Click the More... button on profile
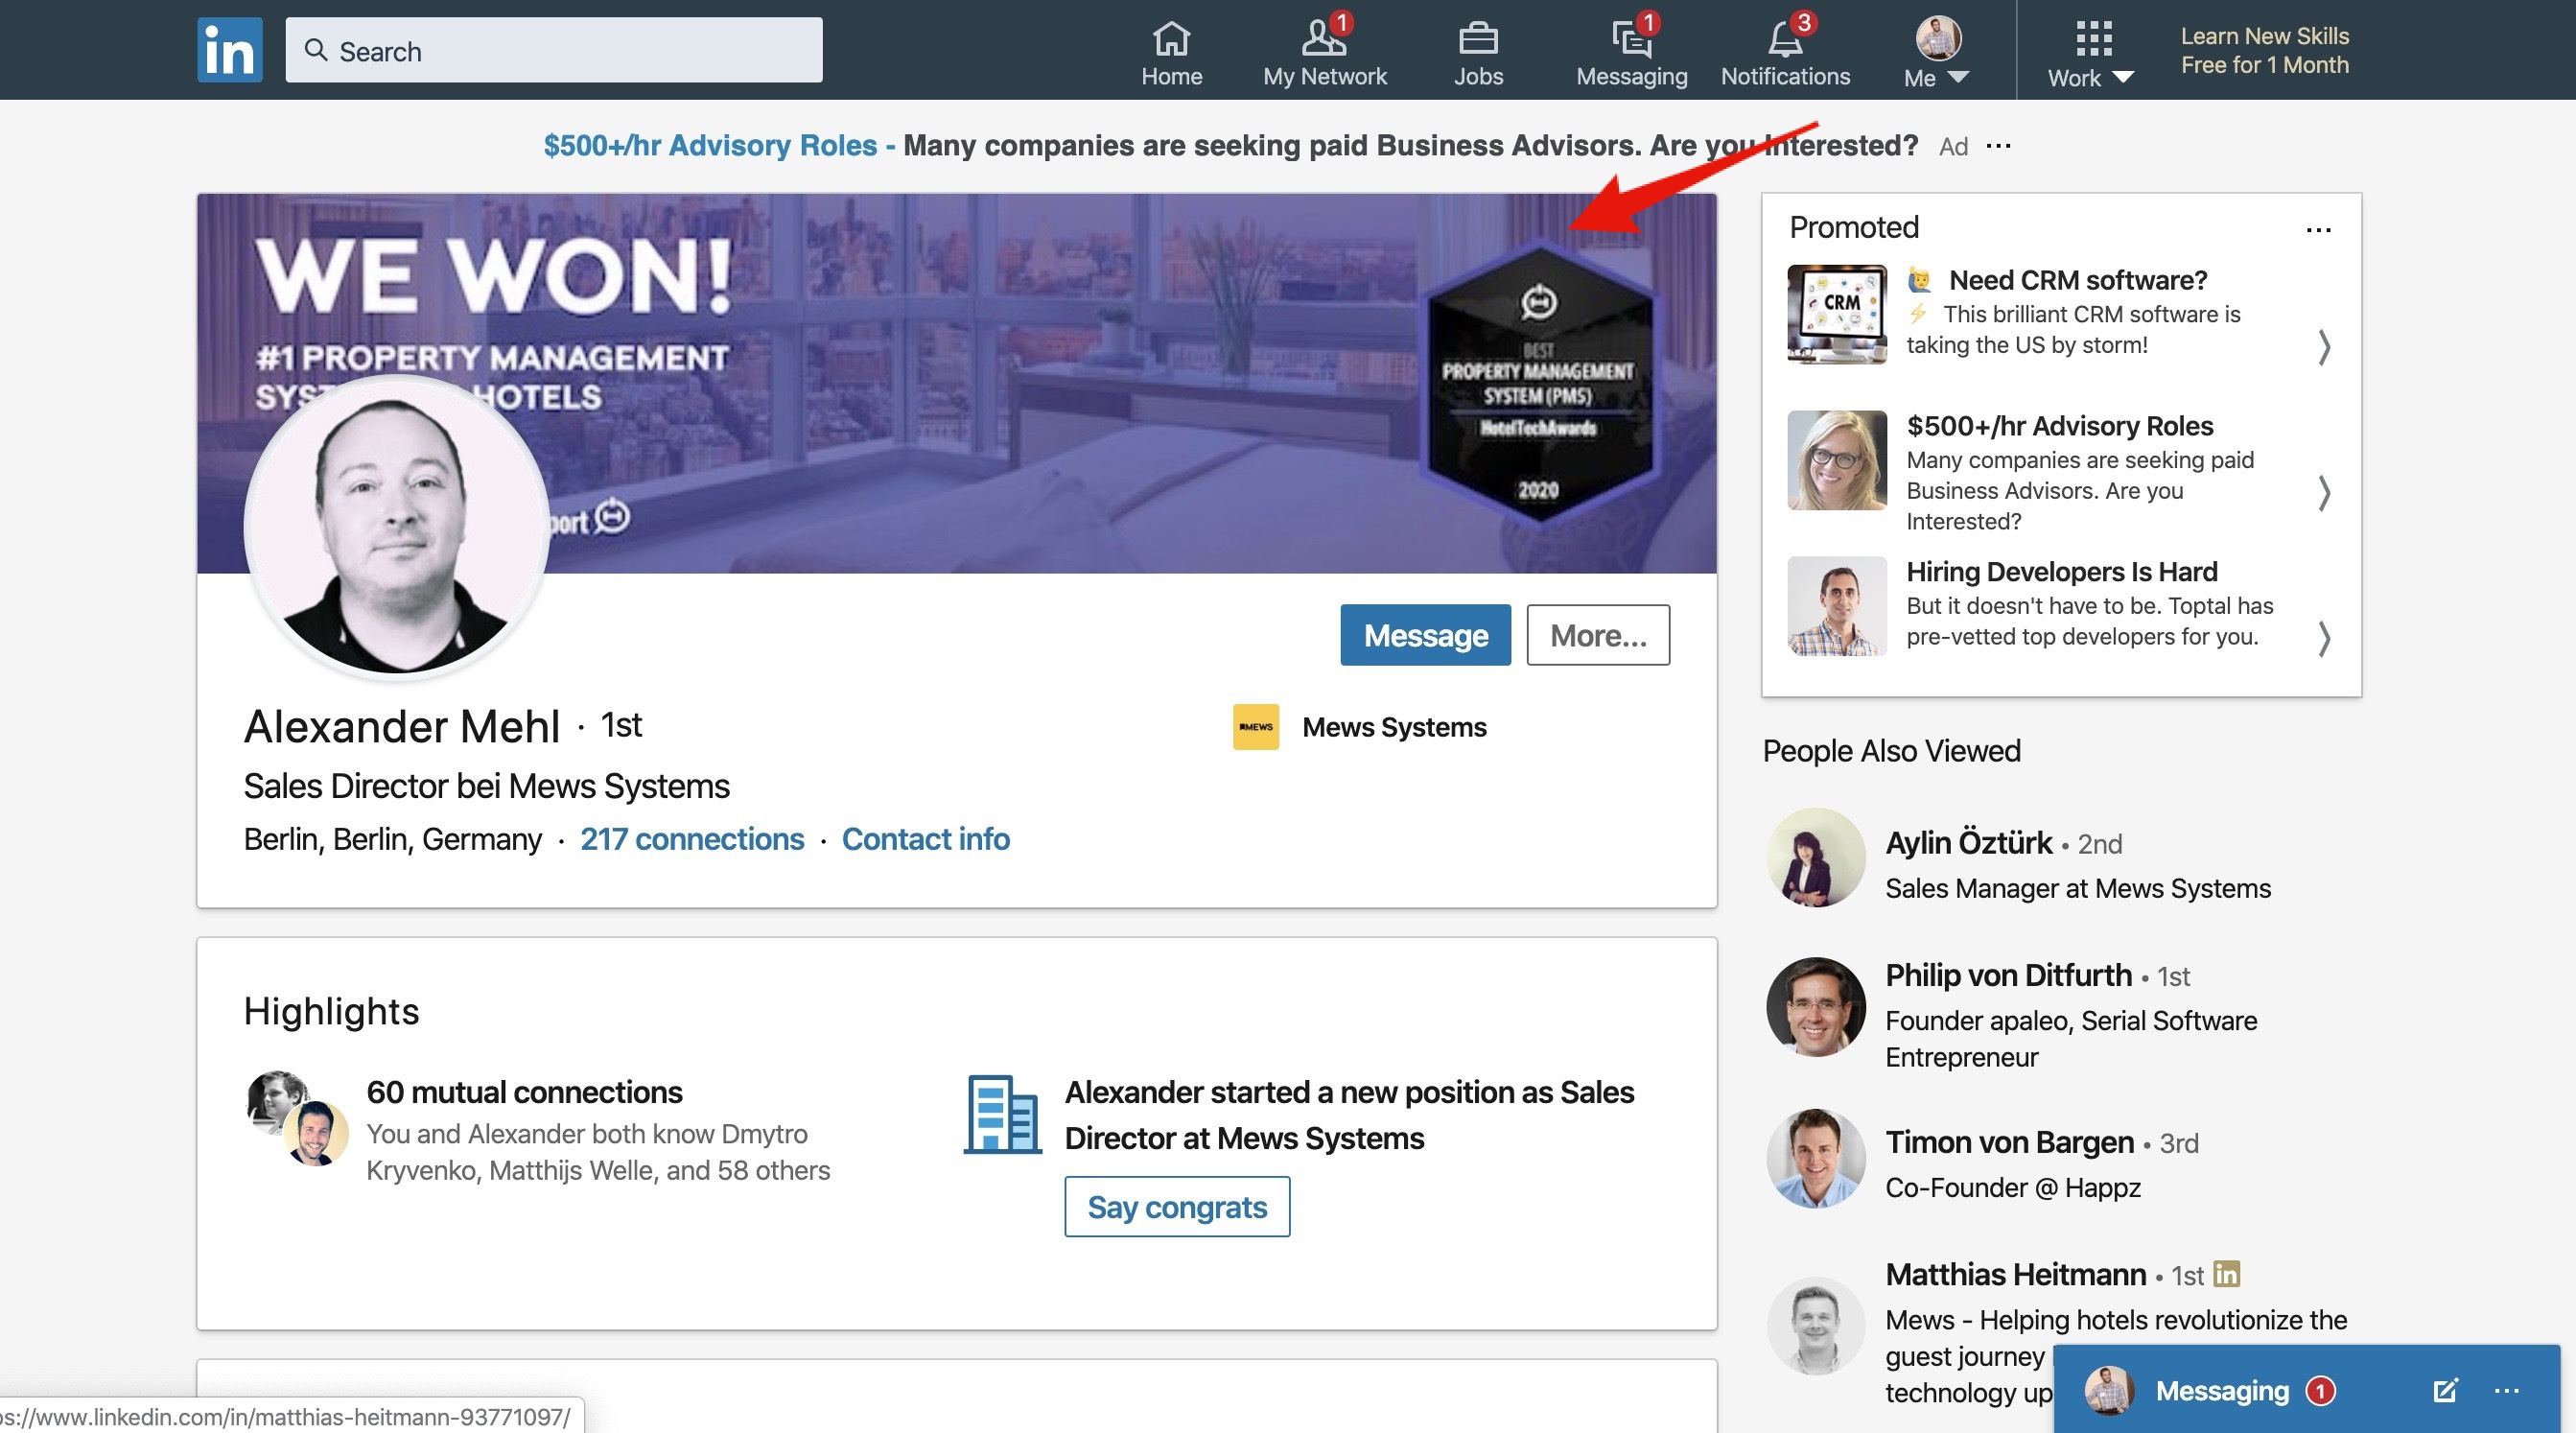This screenshot has height=1433, width=2576. pyautogui.click(x=1597, y=635)
